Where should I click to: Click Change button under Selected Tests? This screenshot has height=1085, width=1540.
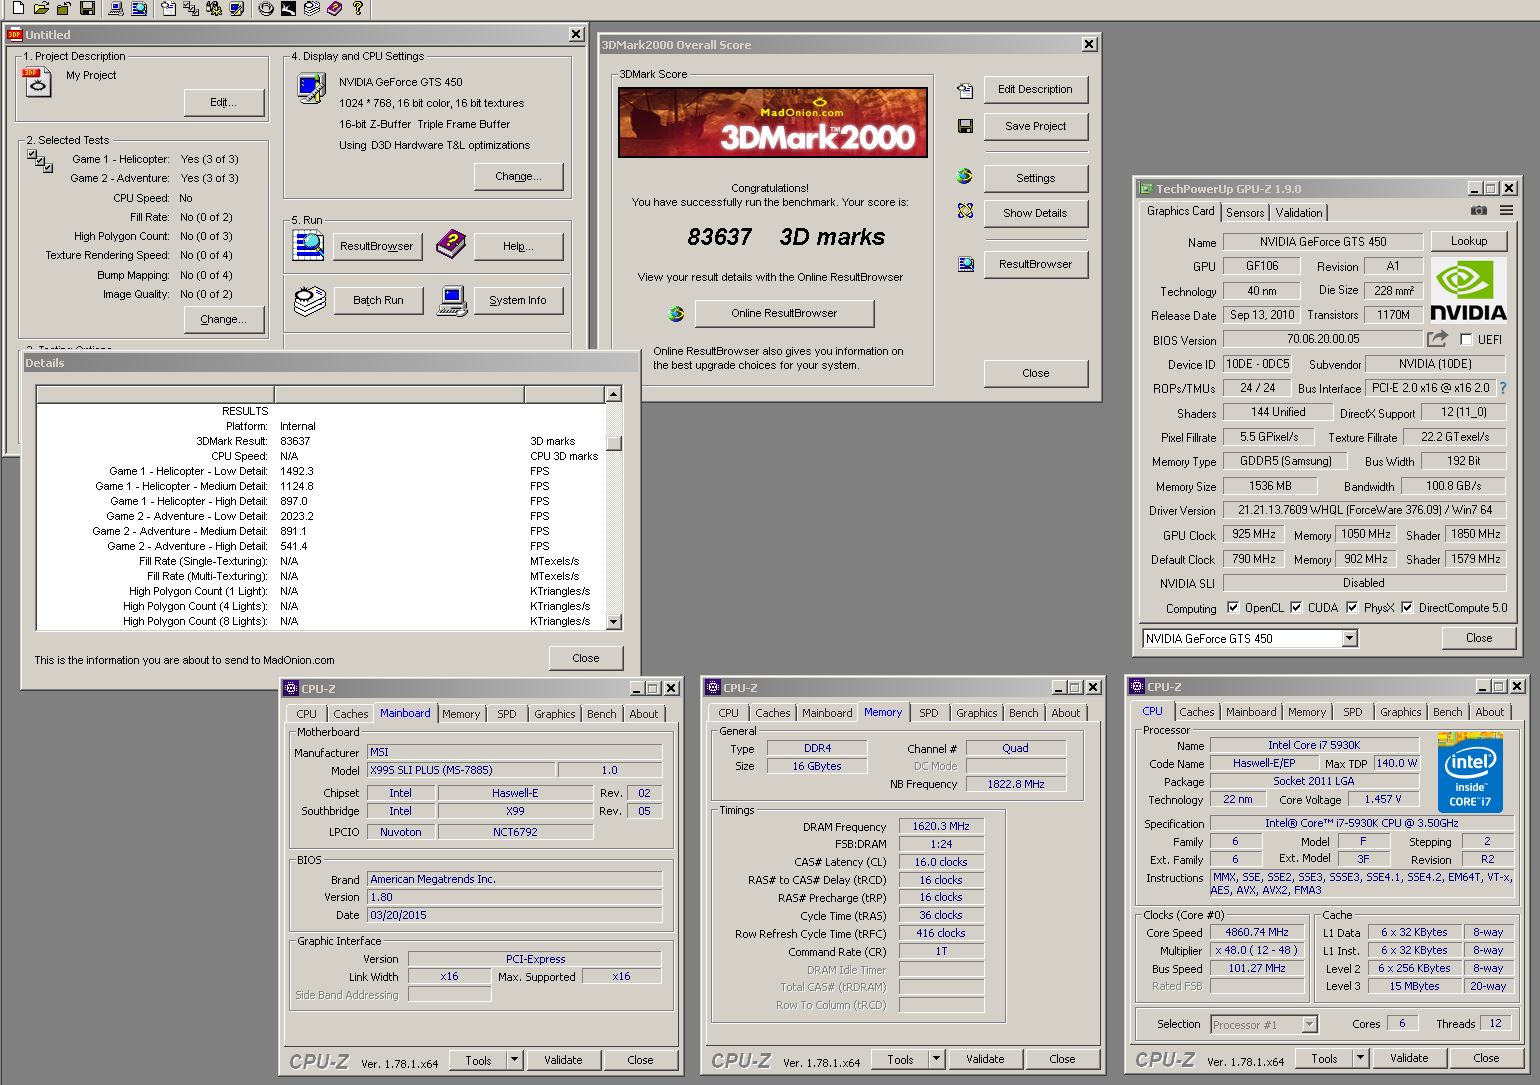point(223,319)
